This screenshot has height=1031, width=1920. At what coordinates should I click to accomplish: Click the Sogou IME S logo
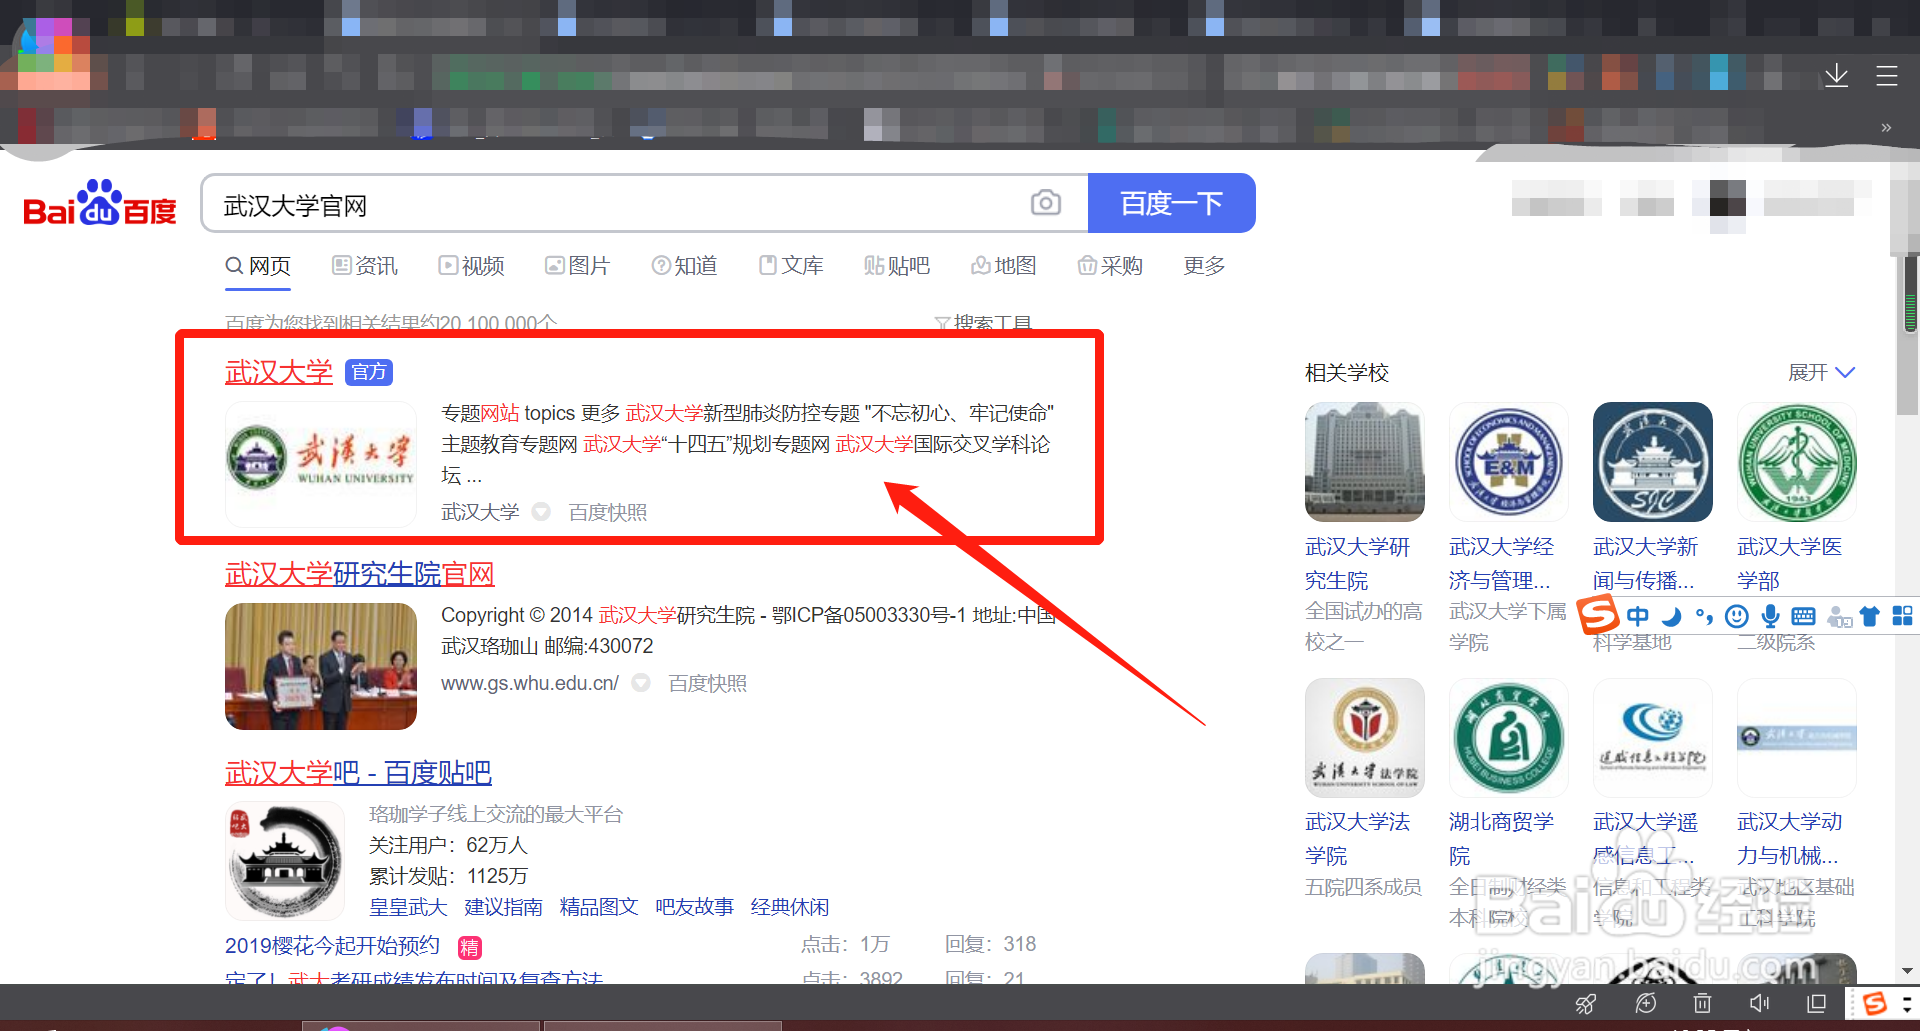click(1598, 614)
